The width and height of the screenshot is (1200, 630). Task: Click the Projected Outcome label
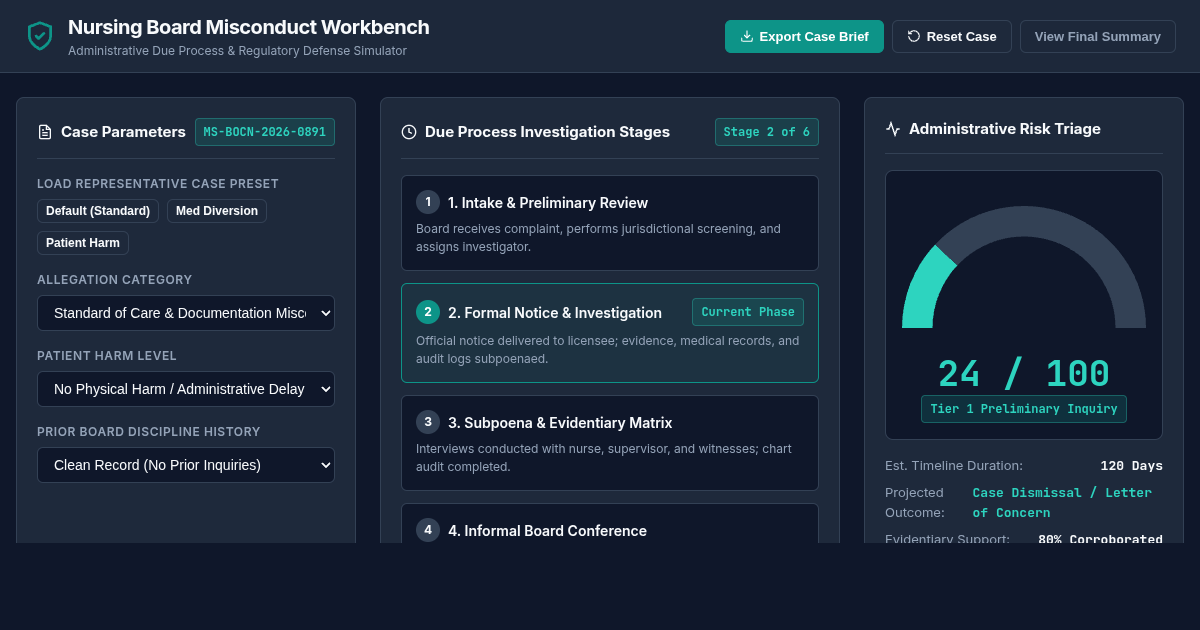[915, 503]
